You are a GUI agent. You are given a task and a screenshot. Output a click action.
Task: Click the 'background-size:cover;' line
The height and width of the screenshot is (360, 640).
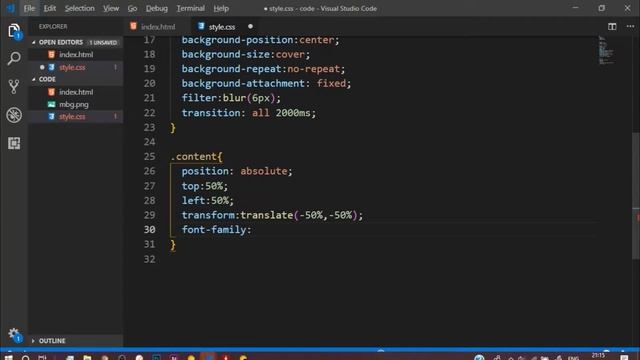click(246, 54)
